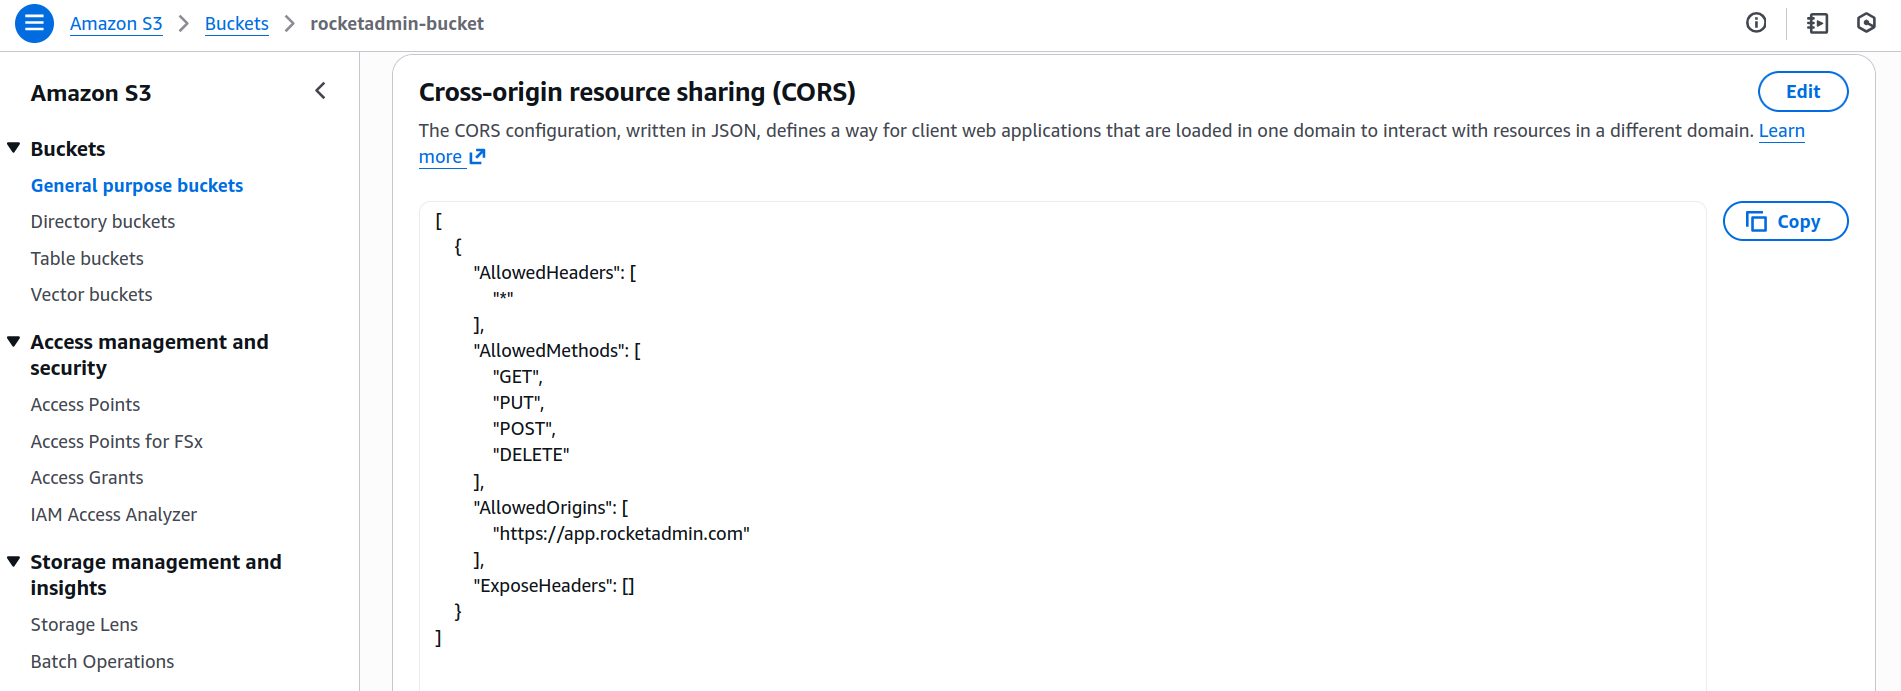Copy the CORS JSON configuration
Screen dimensions: 1901x691
pyautogui.click(x=1785, y=222)
